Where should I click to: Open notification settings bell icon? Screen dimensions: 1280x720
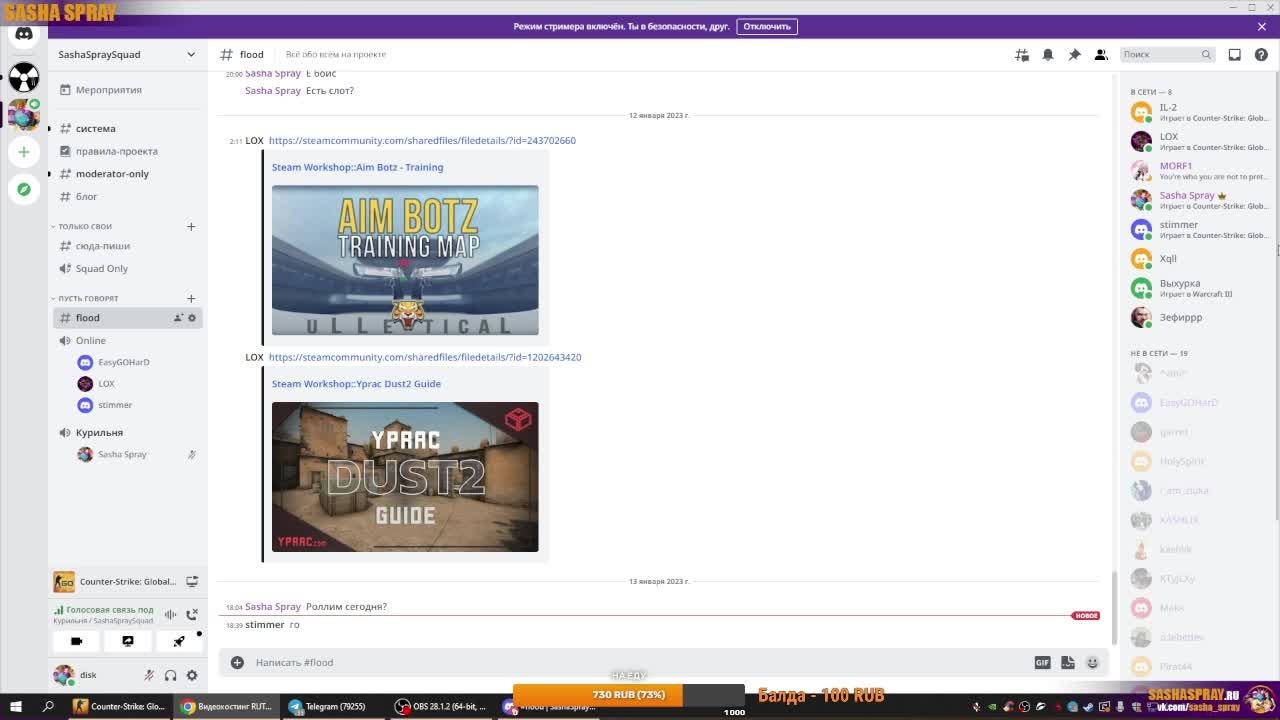pyautogui.click(x=1048, y=54)
